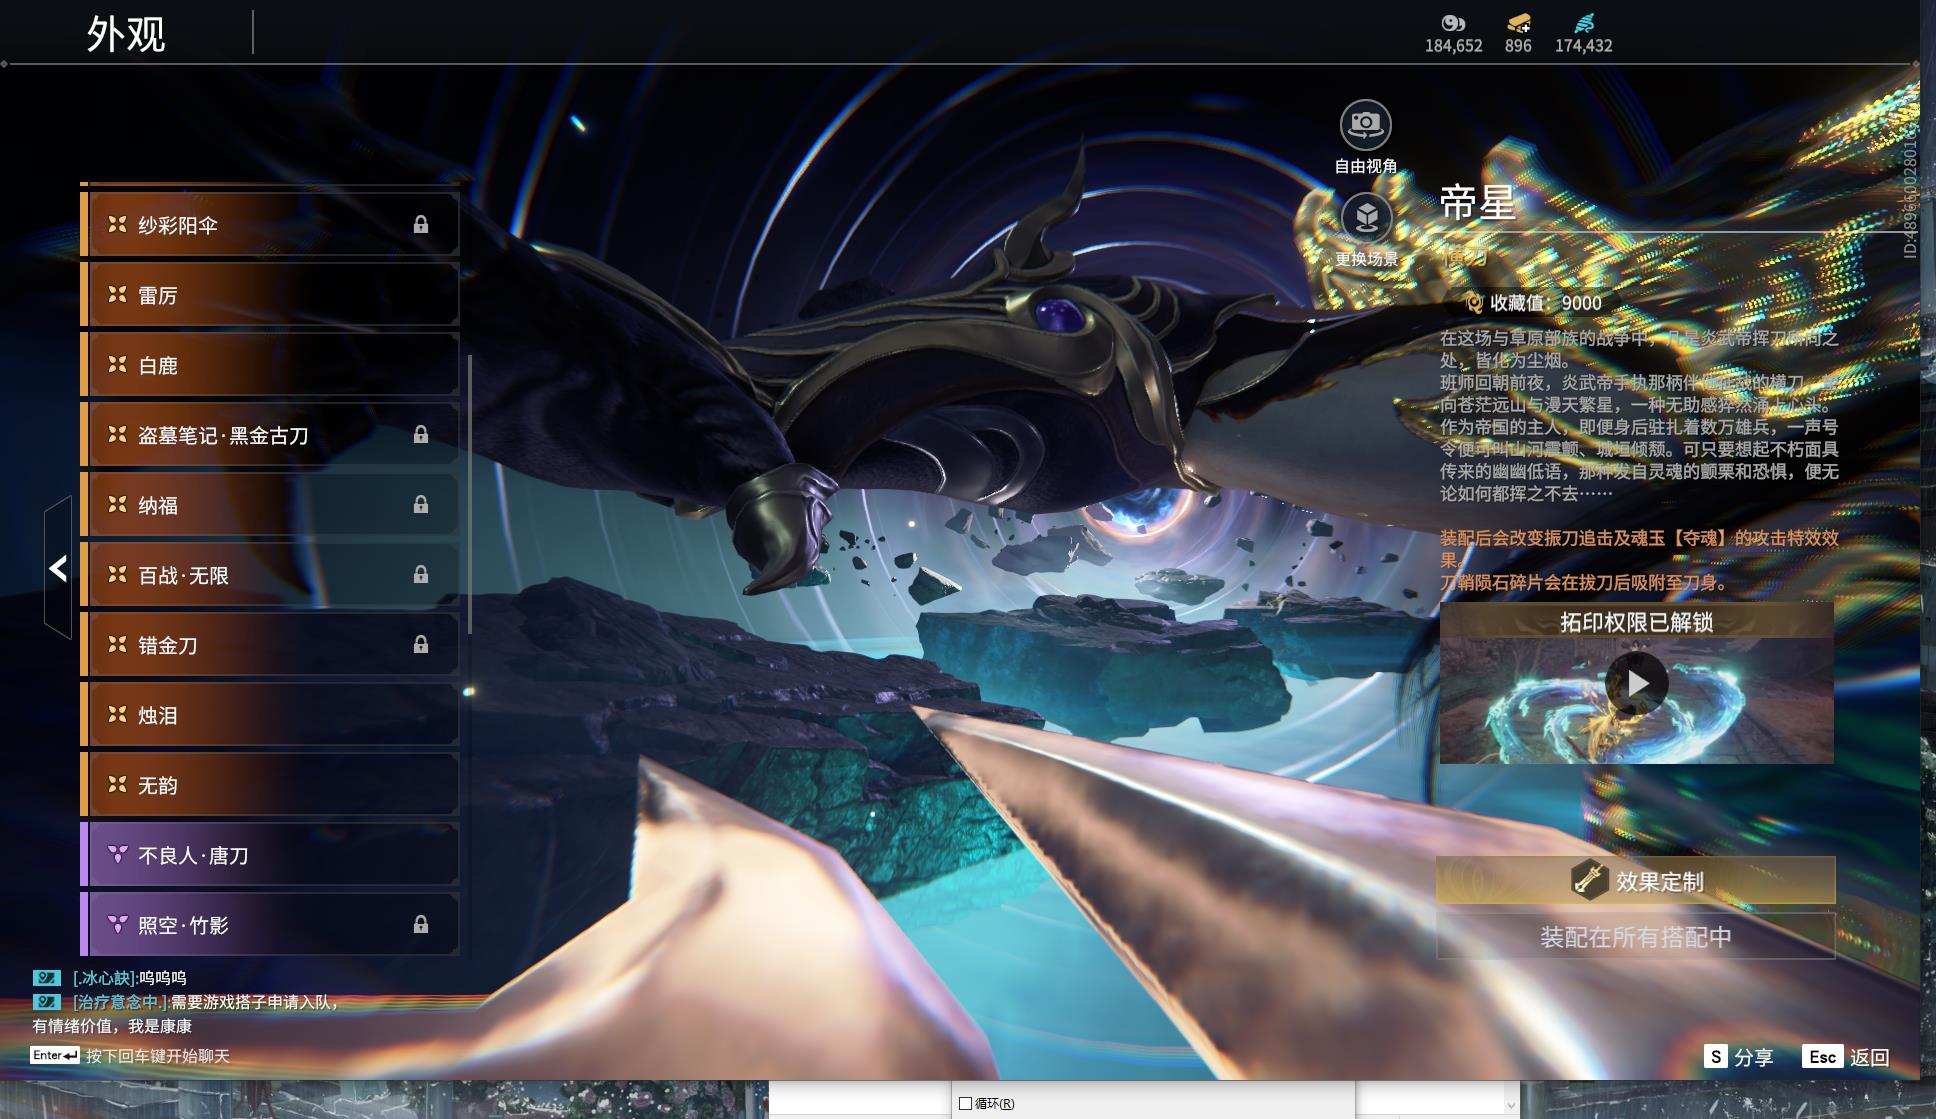1936x1119 pixels.
Task: Click the lock icon on 盗墓笔记·黑金古刀
Action: click(x=421, y=434)
